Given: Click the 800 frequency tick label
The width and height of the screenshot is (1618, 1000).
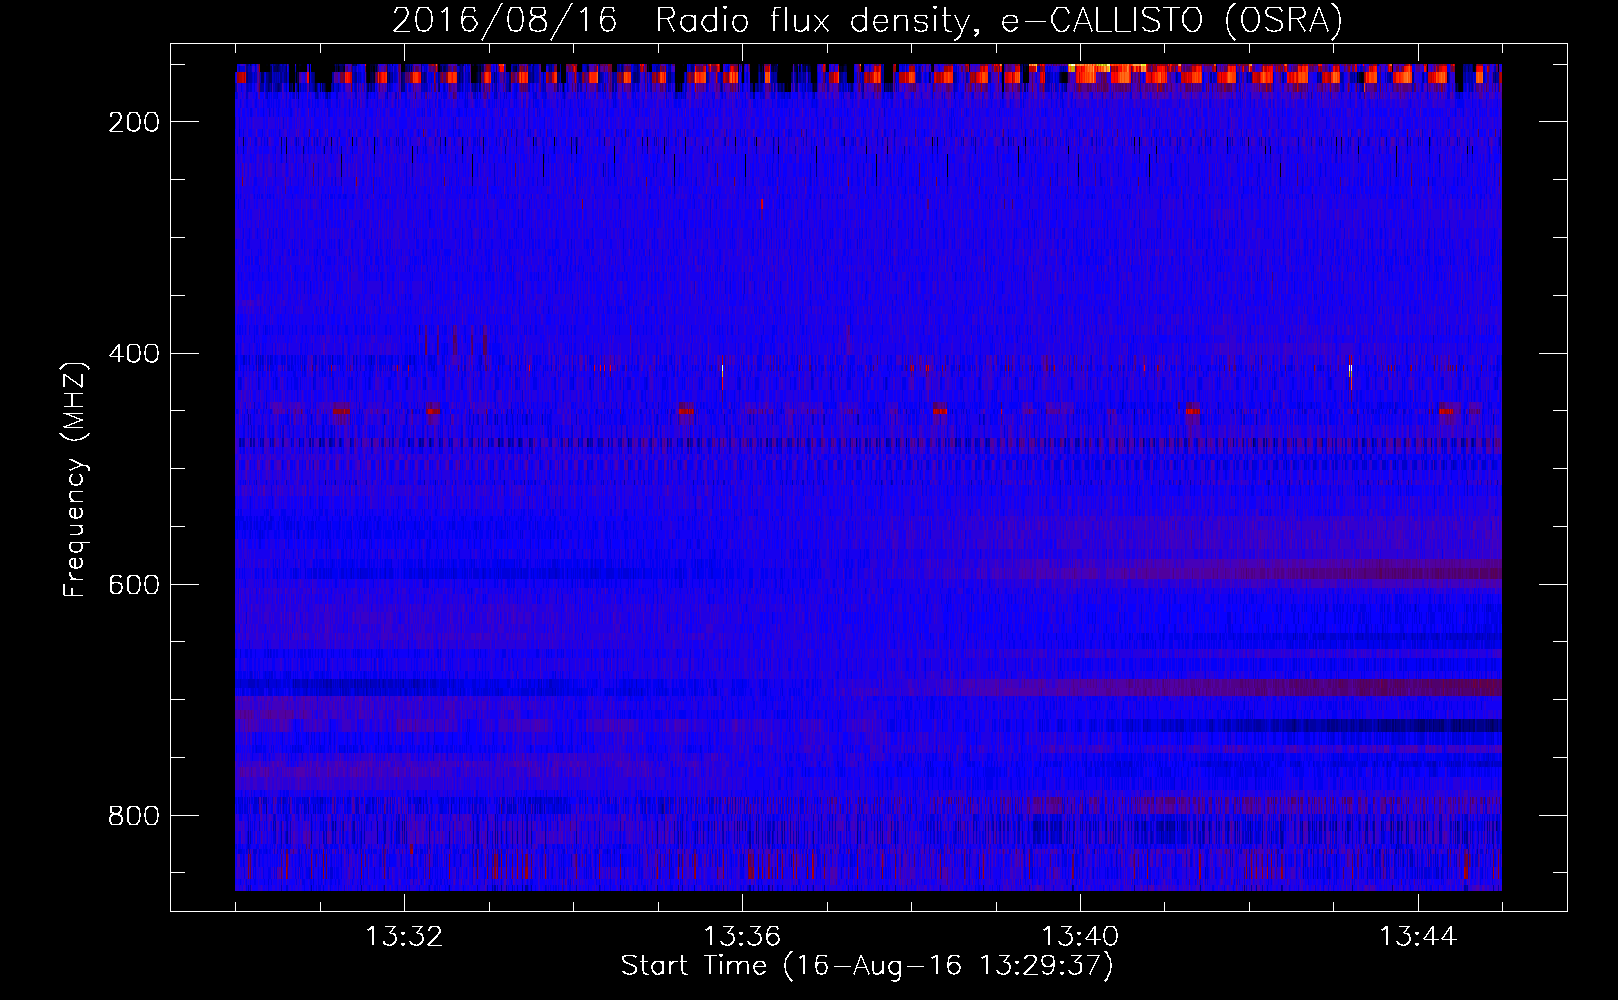Looking at the screenshot, I should [x=134, y=816].
